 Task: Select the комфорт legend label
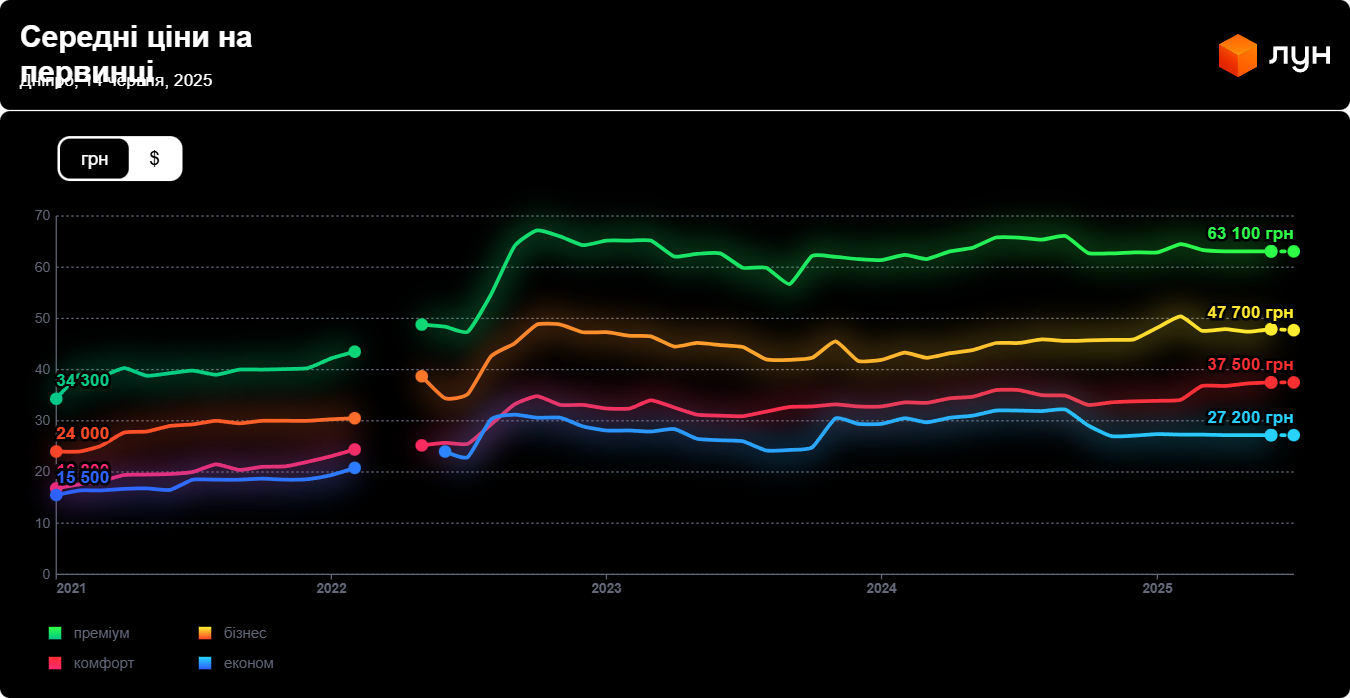pyautogui.click(x=104, y=663)
